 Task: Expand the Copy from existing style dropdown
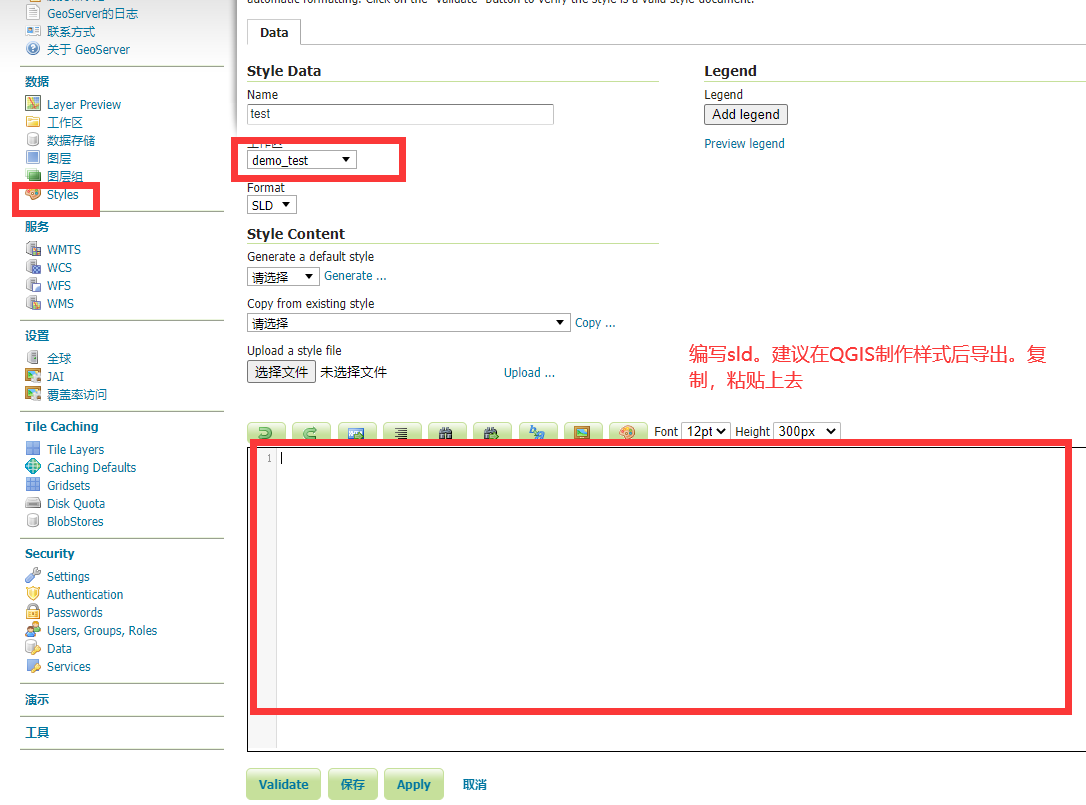coord(408,323)
